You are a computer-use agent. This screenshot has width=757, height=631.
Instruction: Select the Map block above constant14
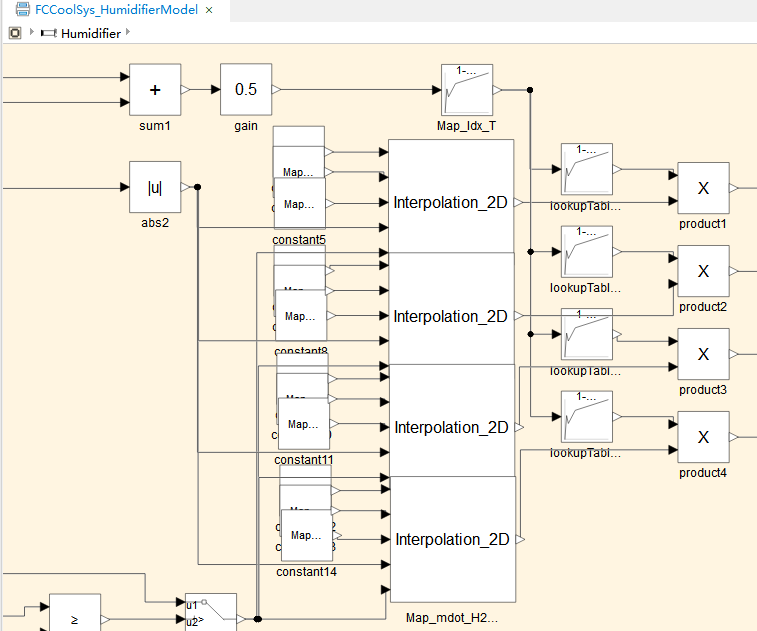click(x=307, y=535)
